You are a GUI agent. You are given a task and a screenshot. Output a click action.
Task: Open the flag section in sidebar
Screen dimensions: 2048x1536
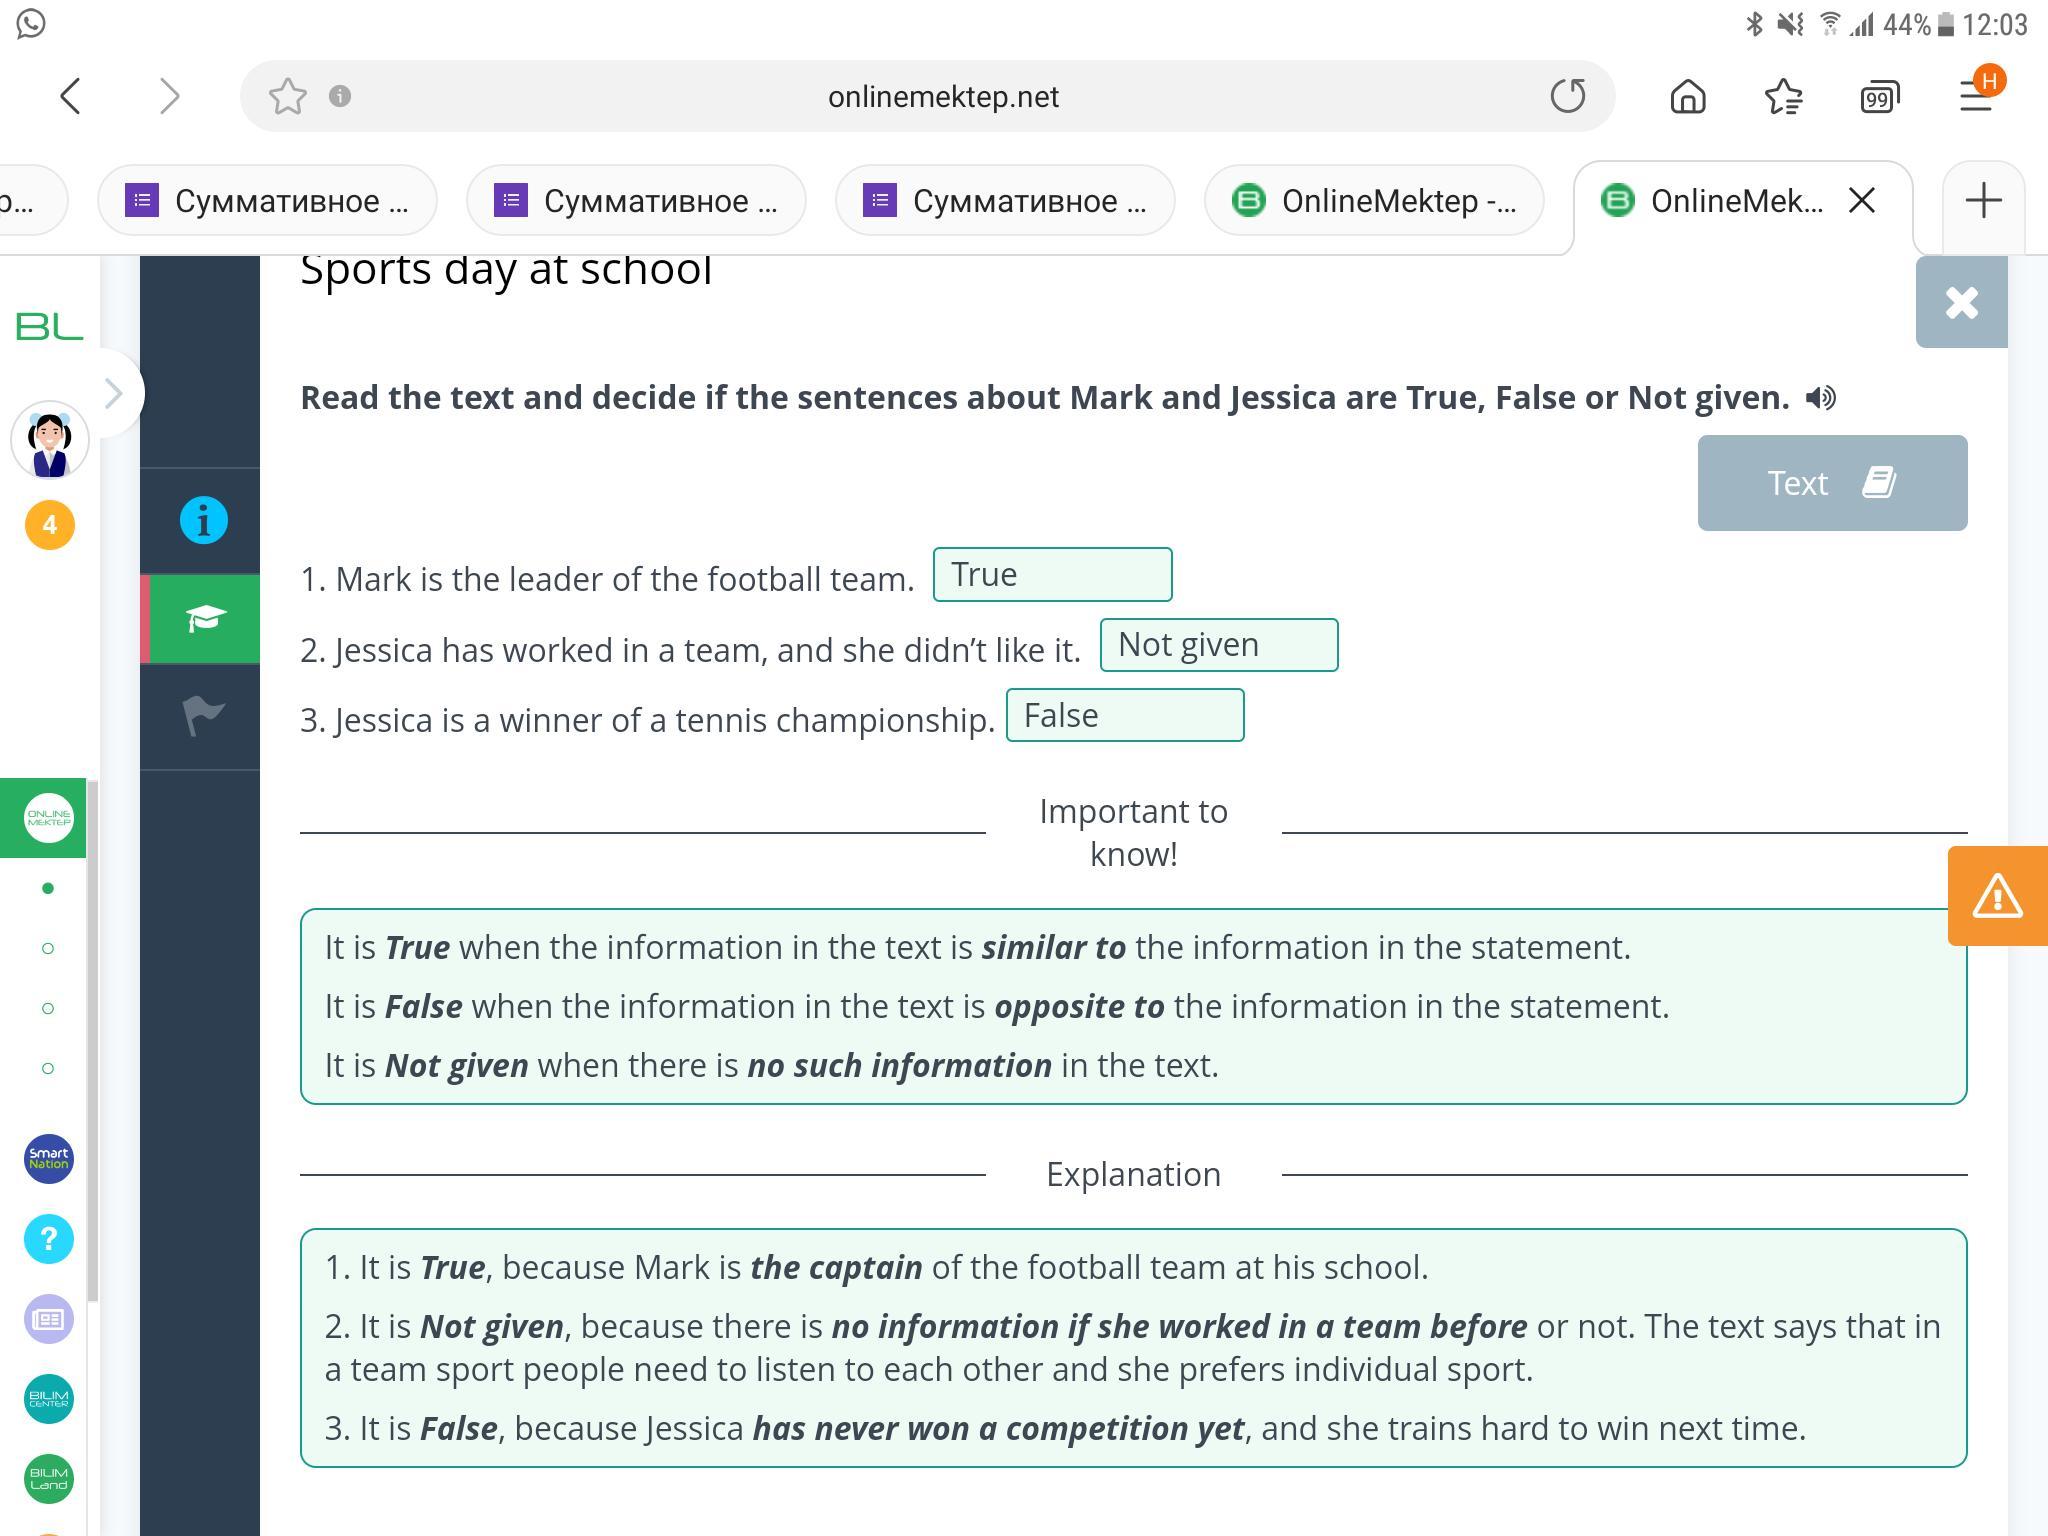(x=203, y=716)
